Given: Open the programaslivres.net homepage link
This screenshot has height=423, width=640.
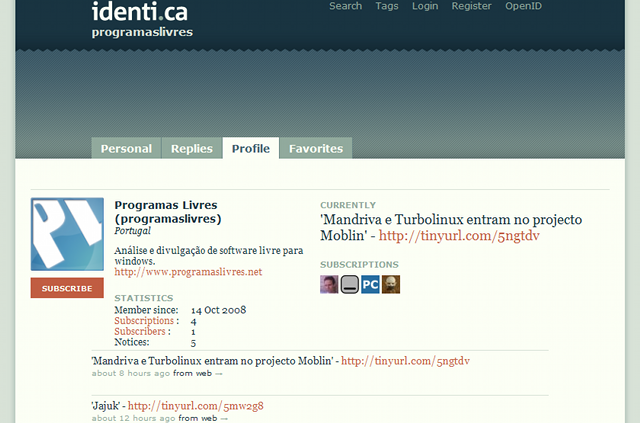Looking at the screenshot, I should pos(188,272).
